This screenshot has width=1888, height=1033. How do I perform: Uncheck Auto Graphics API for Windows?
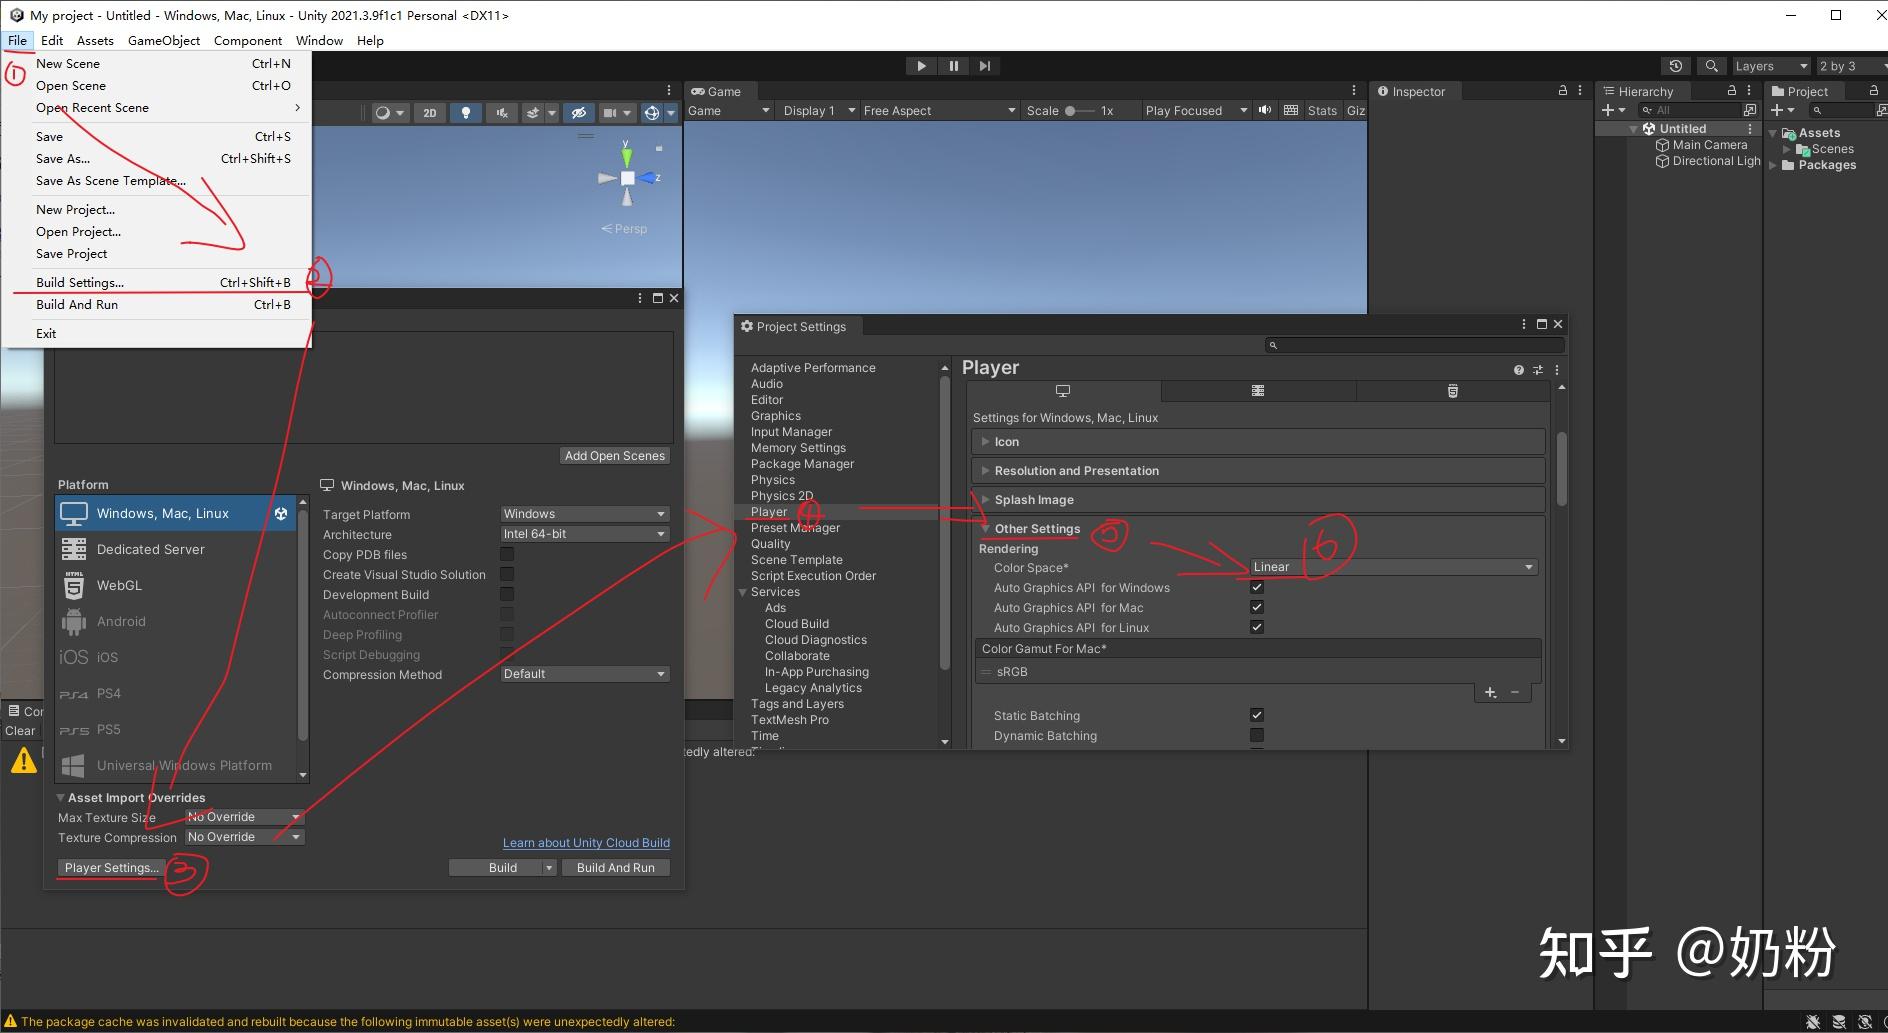(1256, 587)
